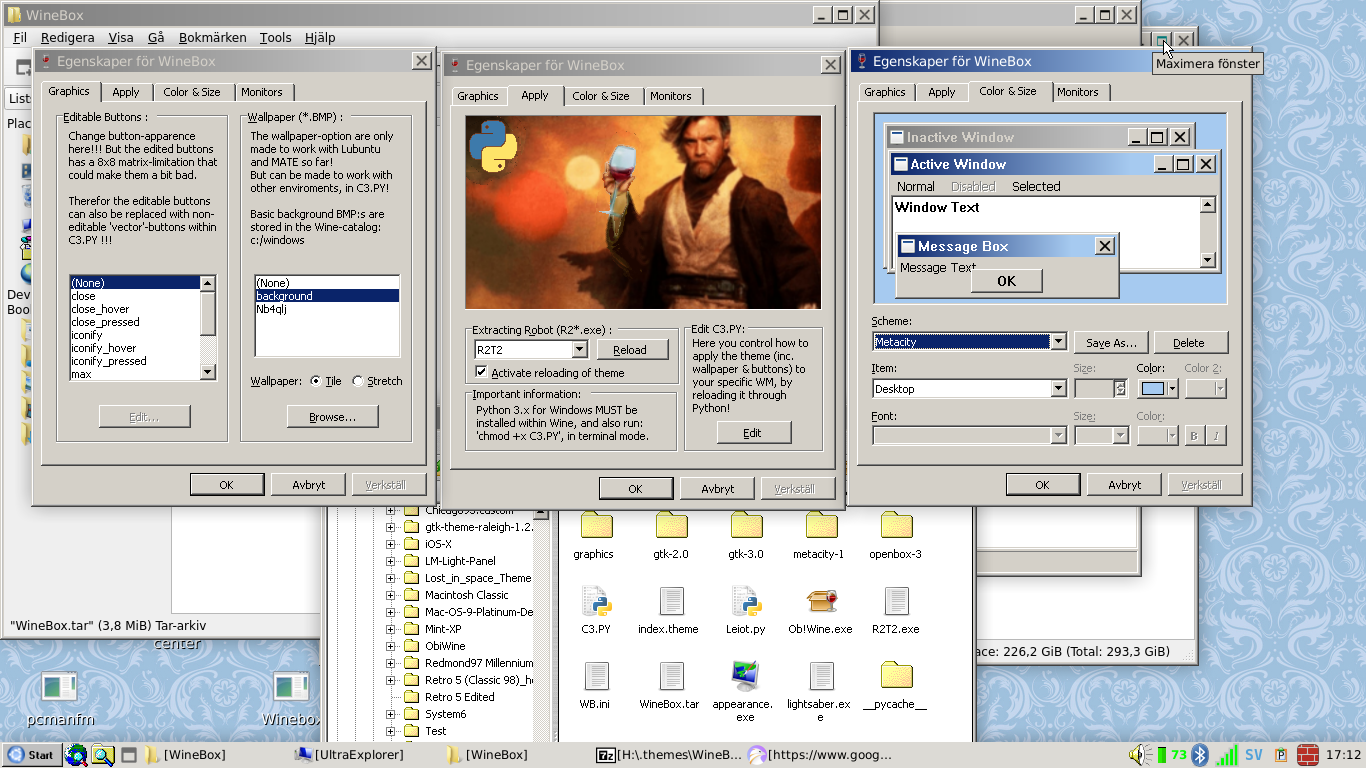1366x768 pixels.
Task: Select the C3.PY Python file icon
Action: [596, 601]
